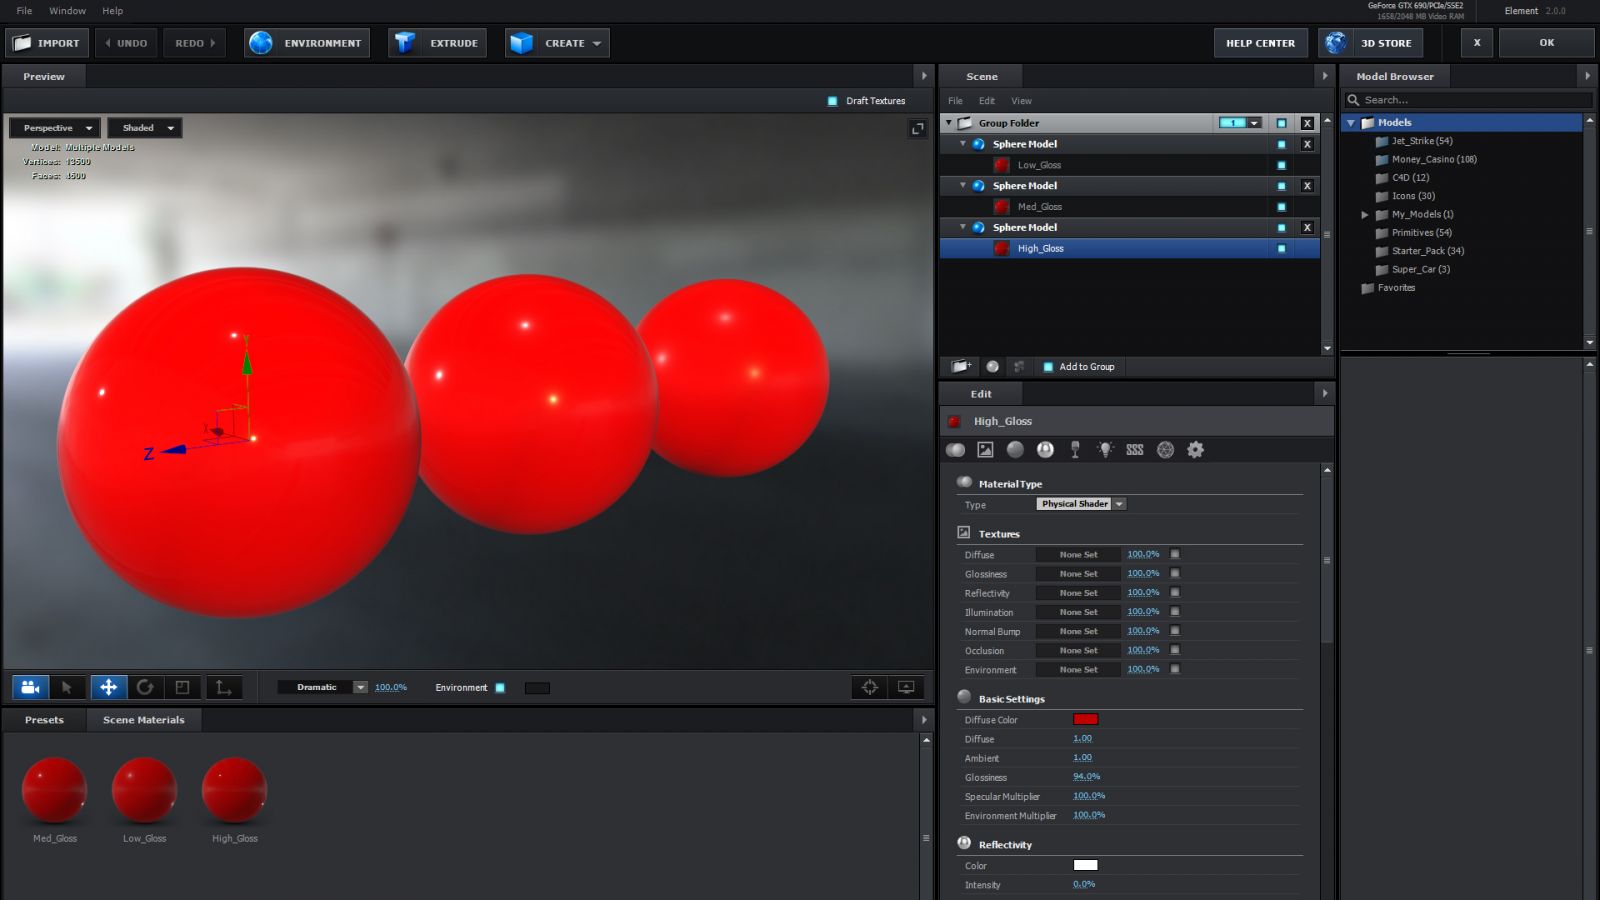Open the Edit menu in the Scene panel
The width and height of the screenshot is (1600, 900).
[986, 100]
